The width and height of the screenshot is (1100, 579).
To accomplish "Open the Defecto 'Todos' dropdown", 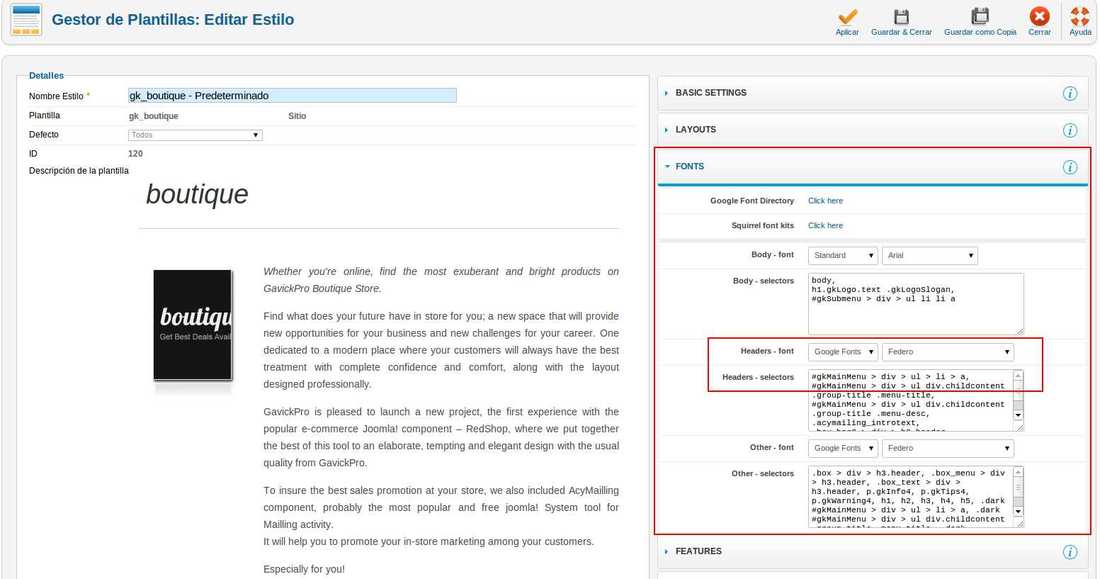I will coord(195,135).
